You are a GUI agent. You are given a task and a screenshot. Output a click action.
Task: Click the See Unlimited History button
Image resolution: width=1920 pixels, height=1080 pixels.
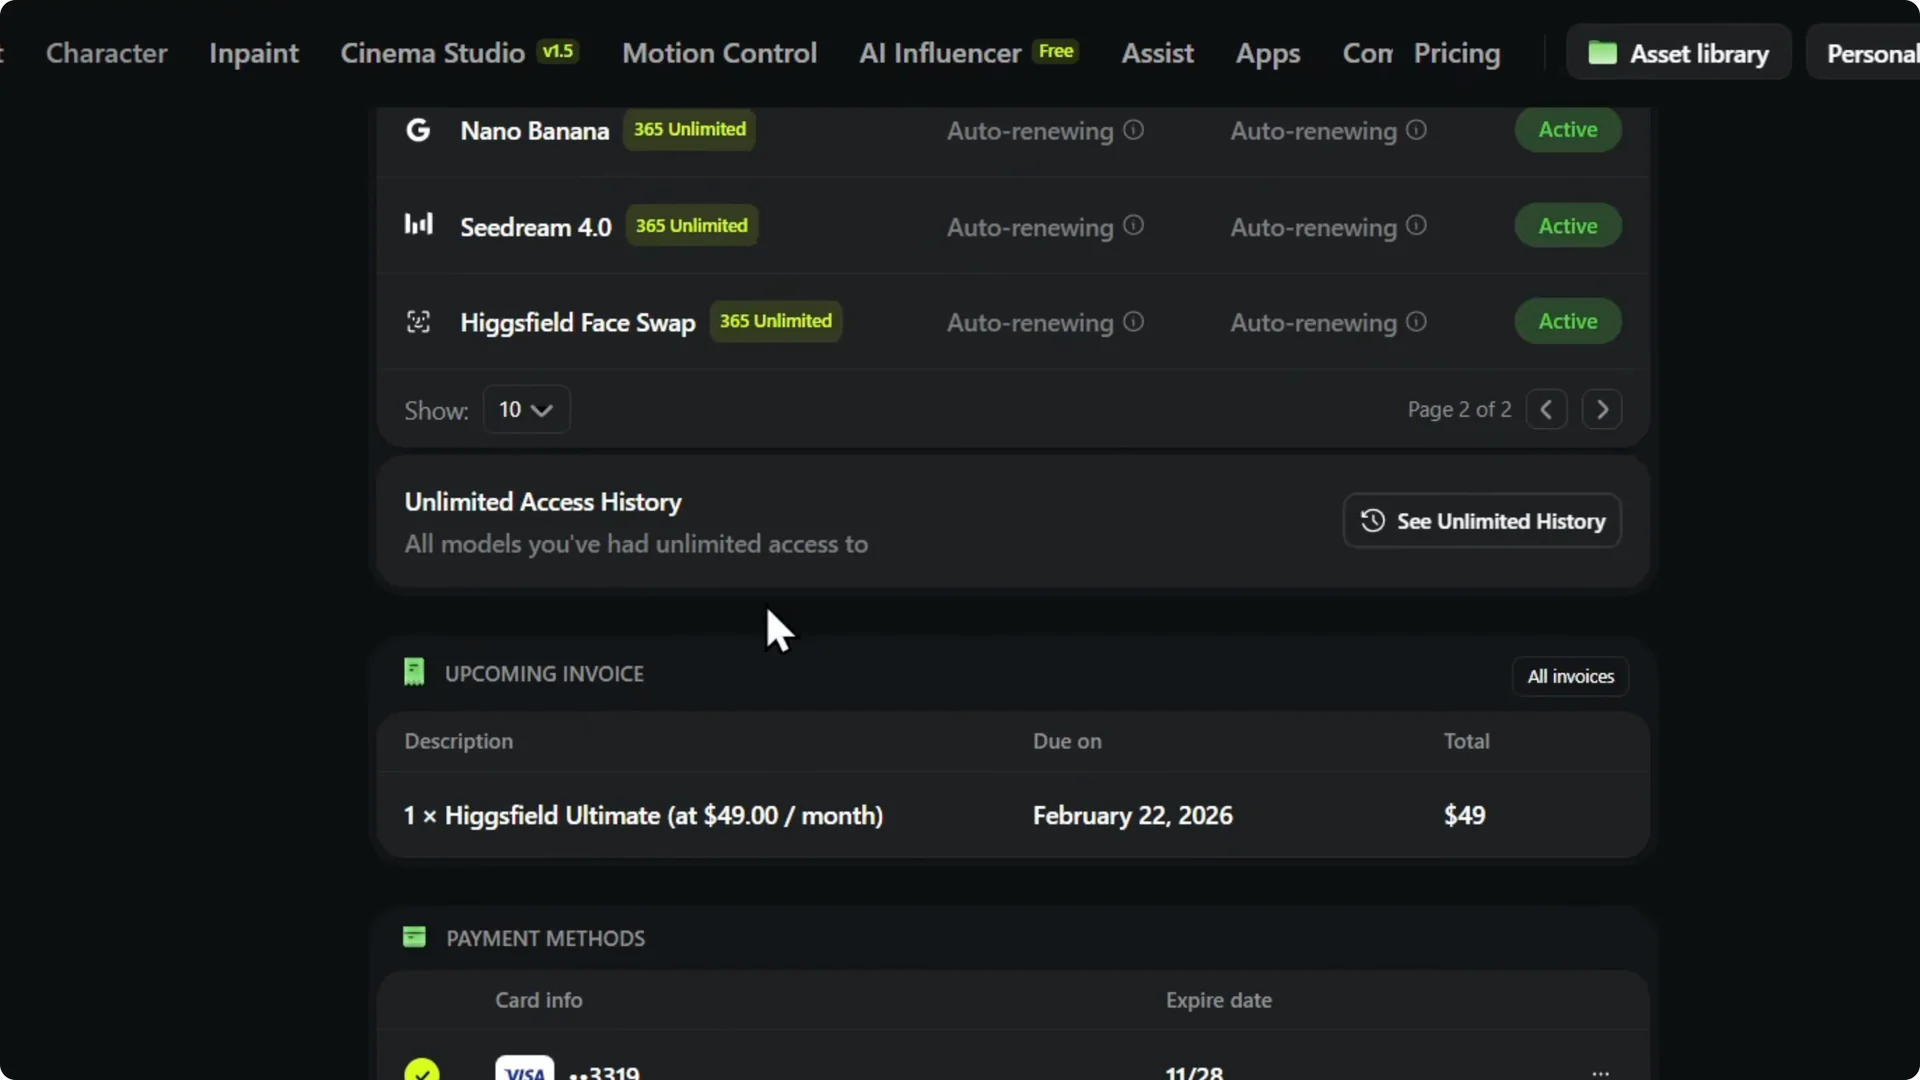click(1481, 521)
